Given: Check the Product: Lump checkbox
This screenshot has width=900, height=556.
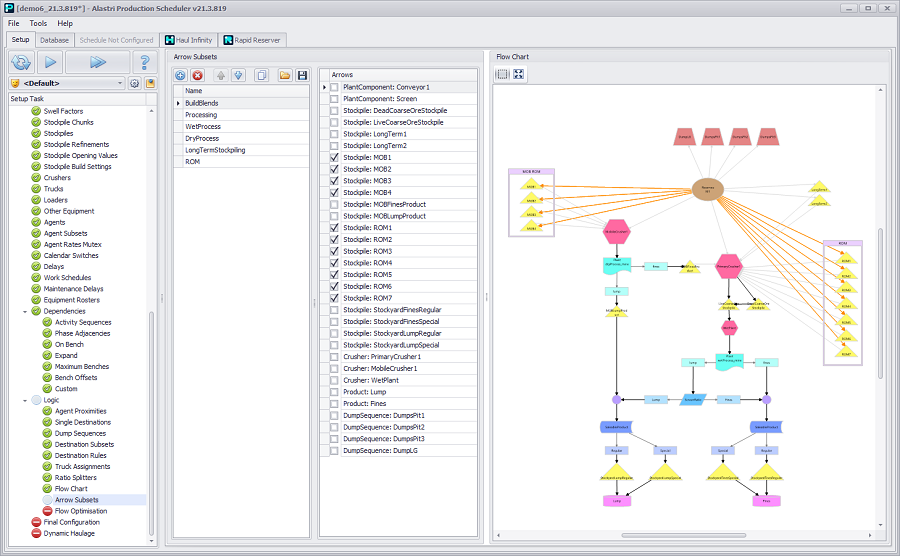Looking at the screenshot, I should (334, 392).
